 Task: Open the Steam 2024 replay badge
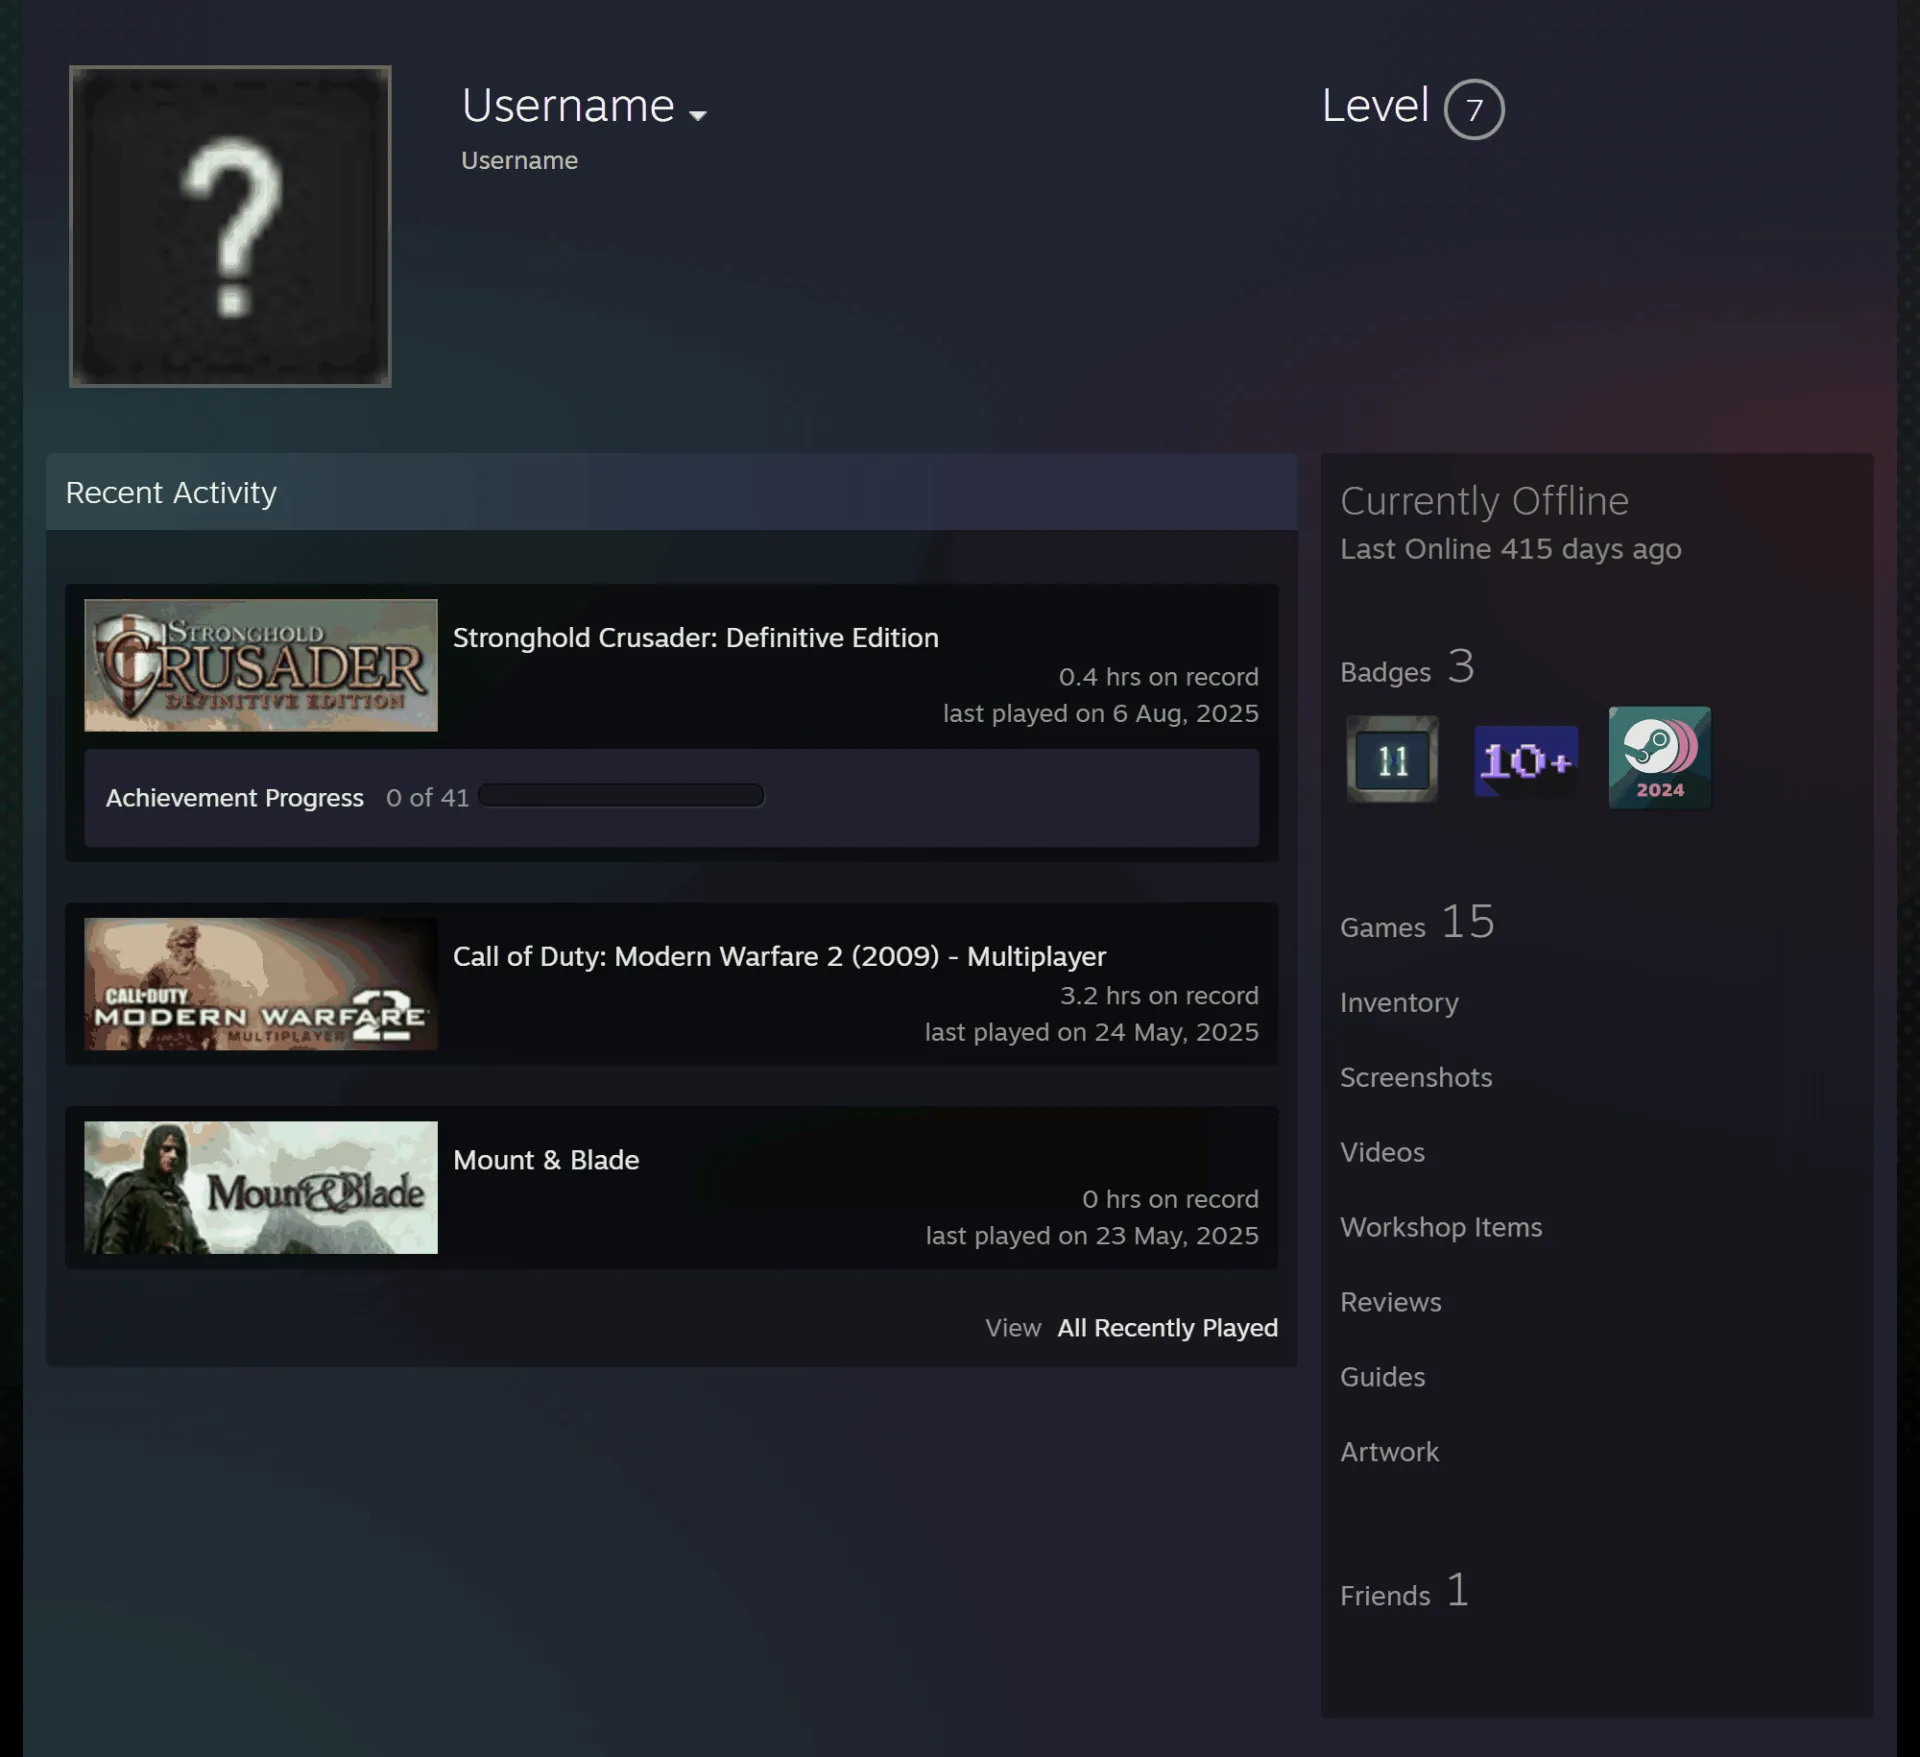(x=1660, y=758)
